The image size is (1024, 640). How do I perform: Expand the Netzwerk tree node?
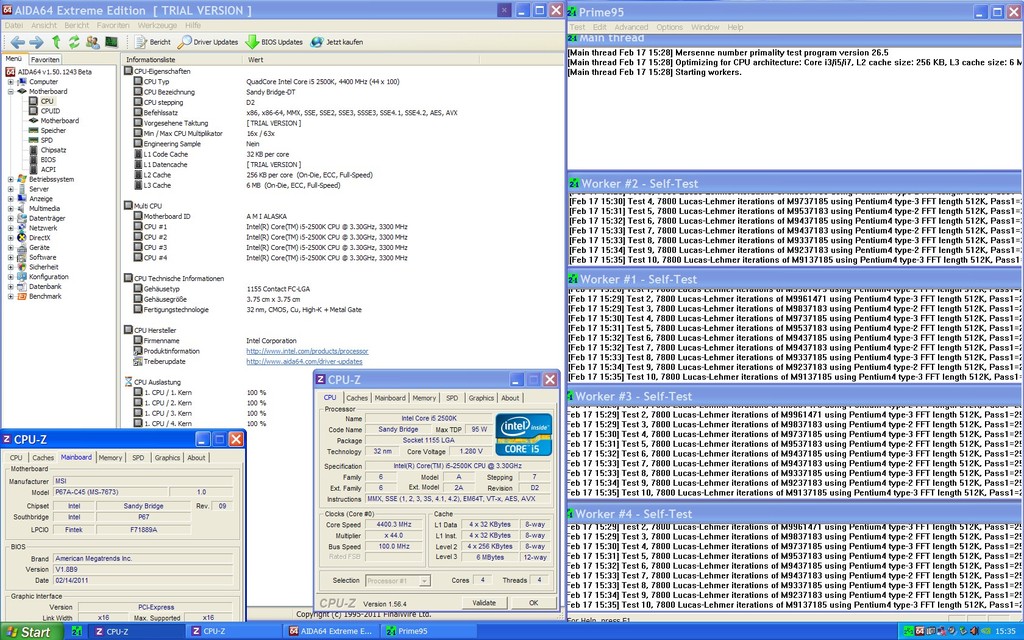point(10,229)
